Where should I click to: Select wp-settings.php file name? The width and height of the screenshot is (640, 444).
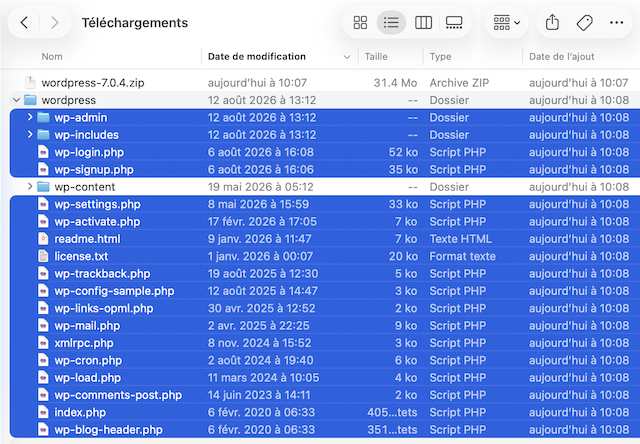click(x=98, y=204)
